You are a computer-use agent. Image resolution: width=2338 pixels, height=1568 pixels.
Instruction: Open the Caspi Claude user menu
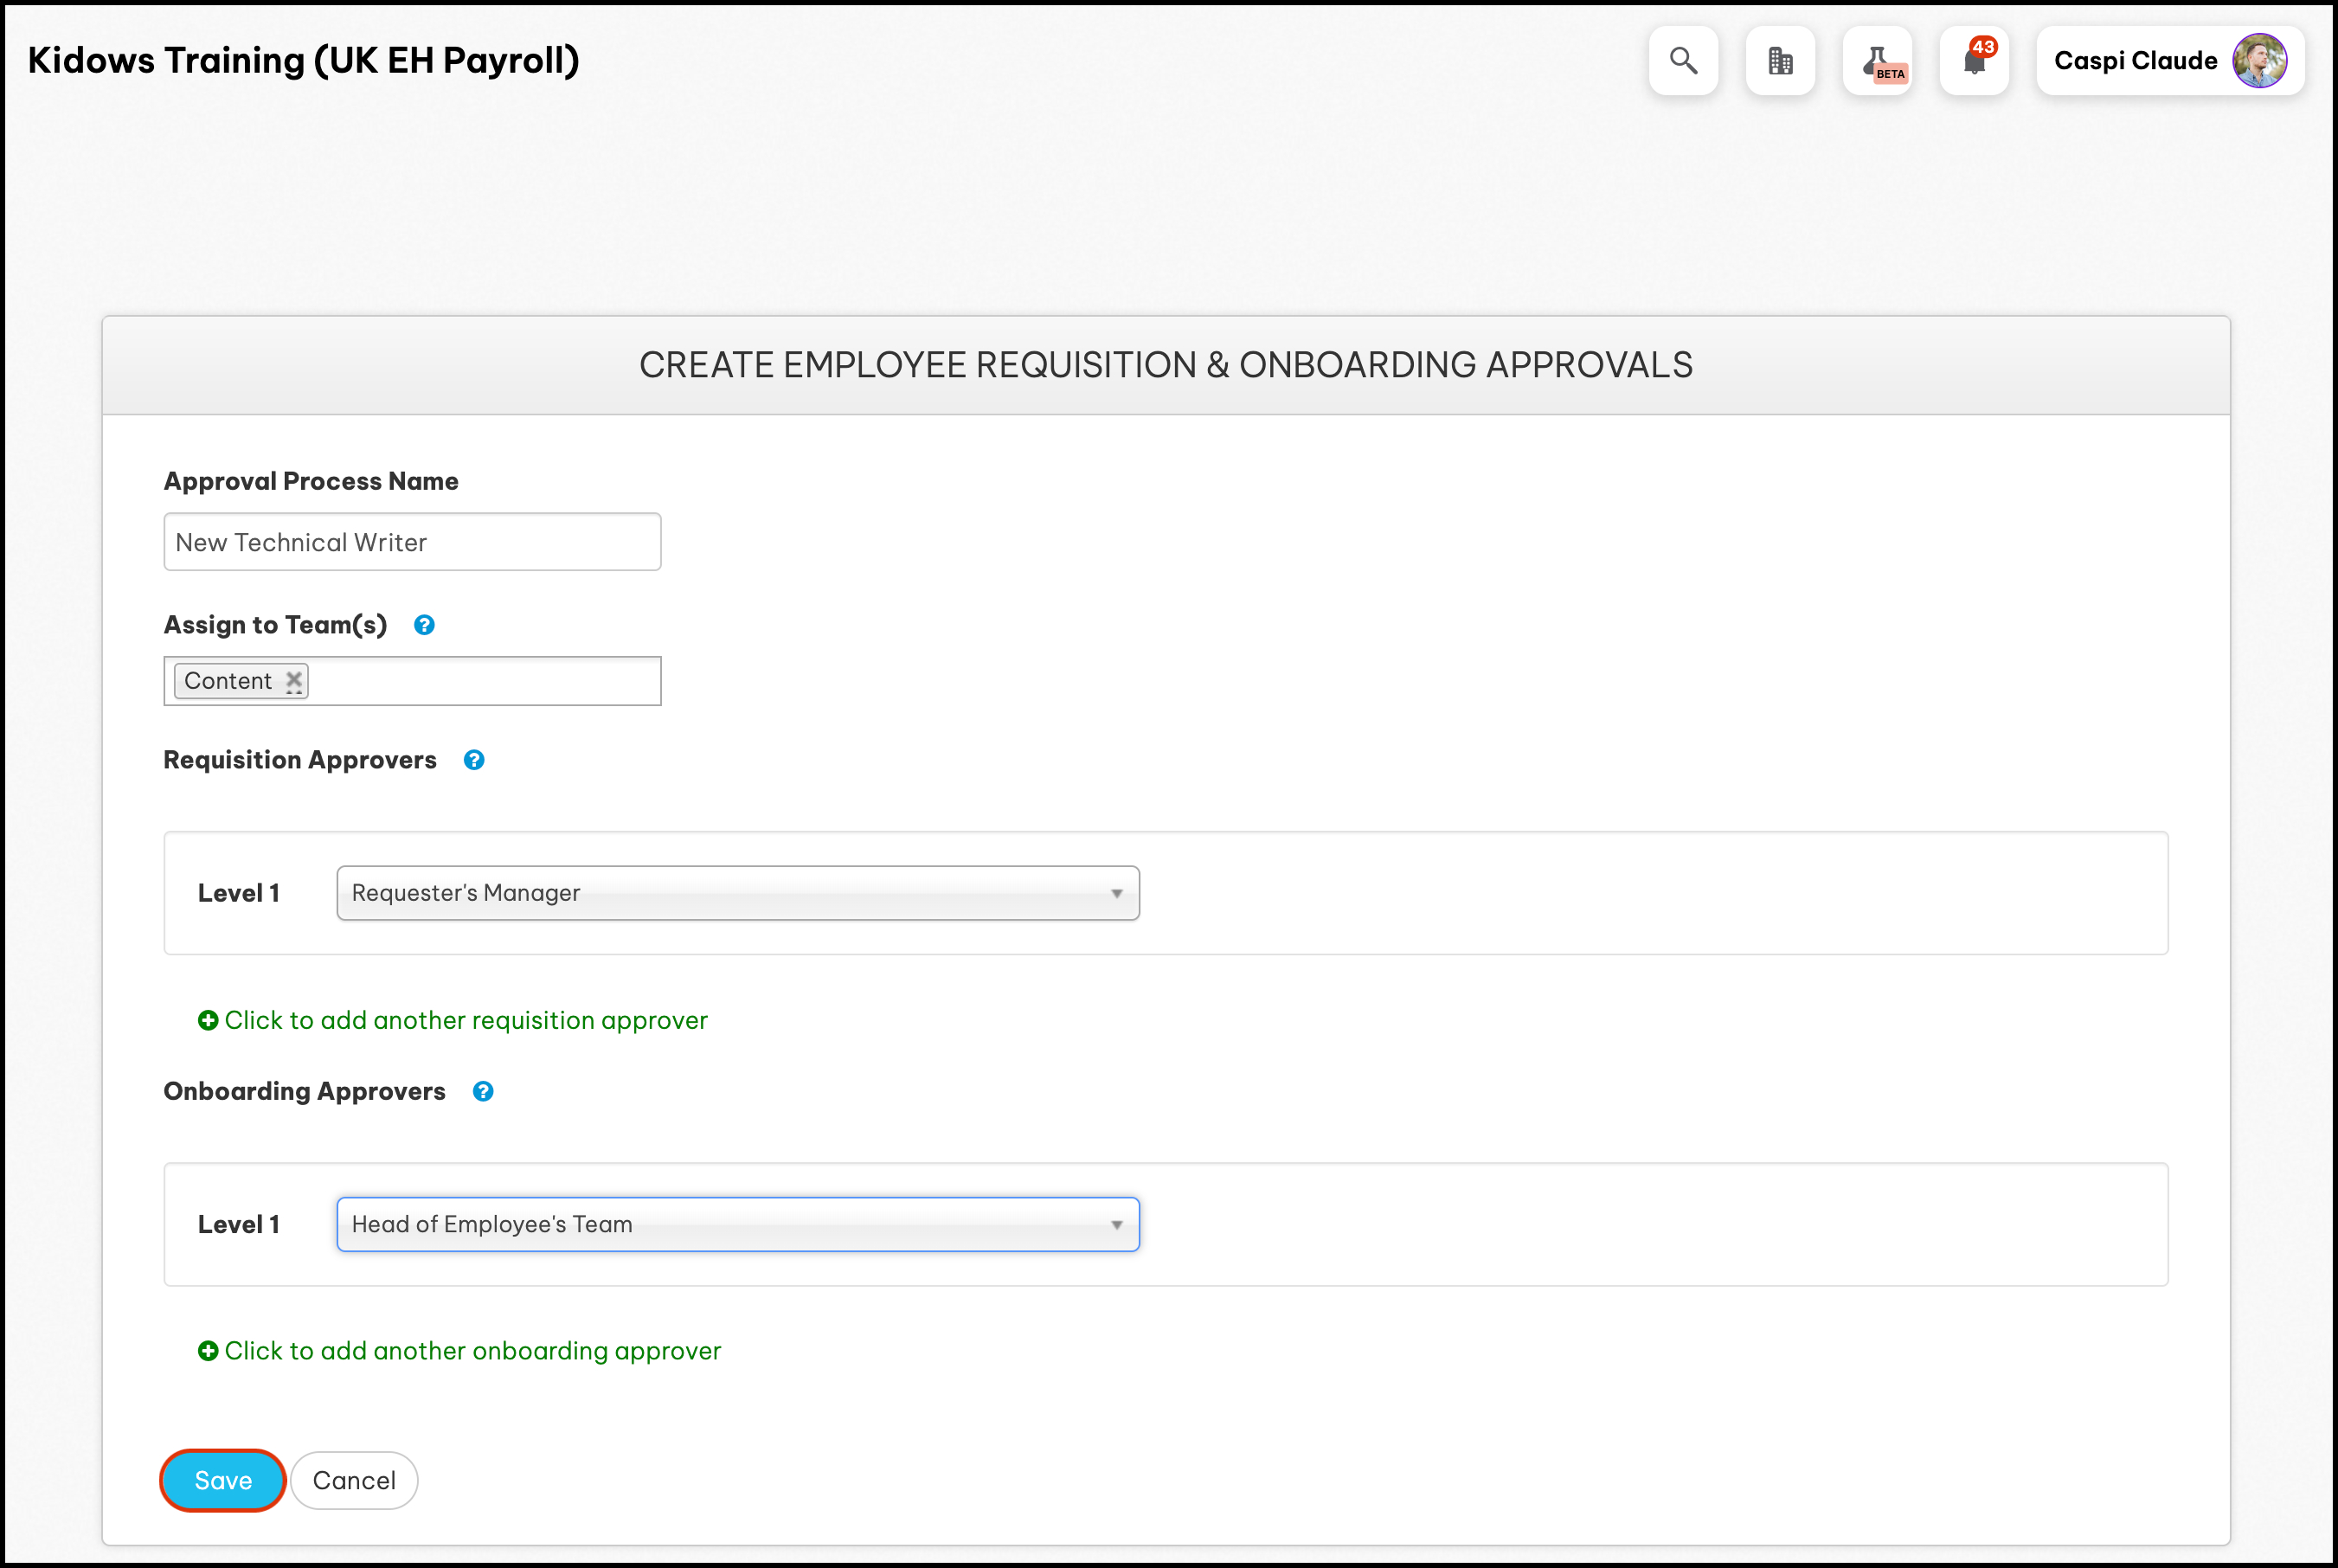click(2170, 61)
